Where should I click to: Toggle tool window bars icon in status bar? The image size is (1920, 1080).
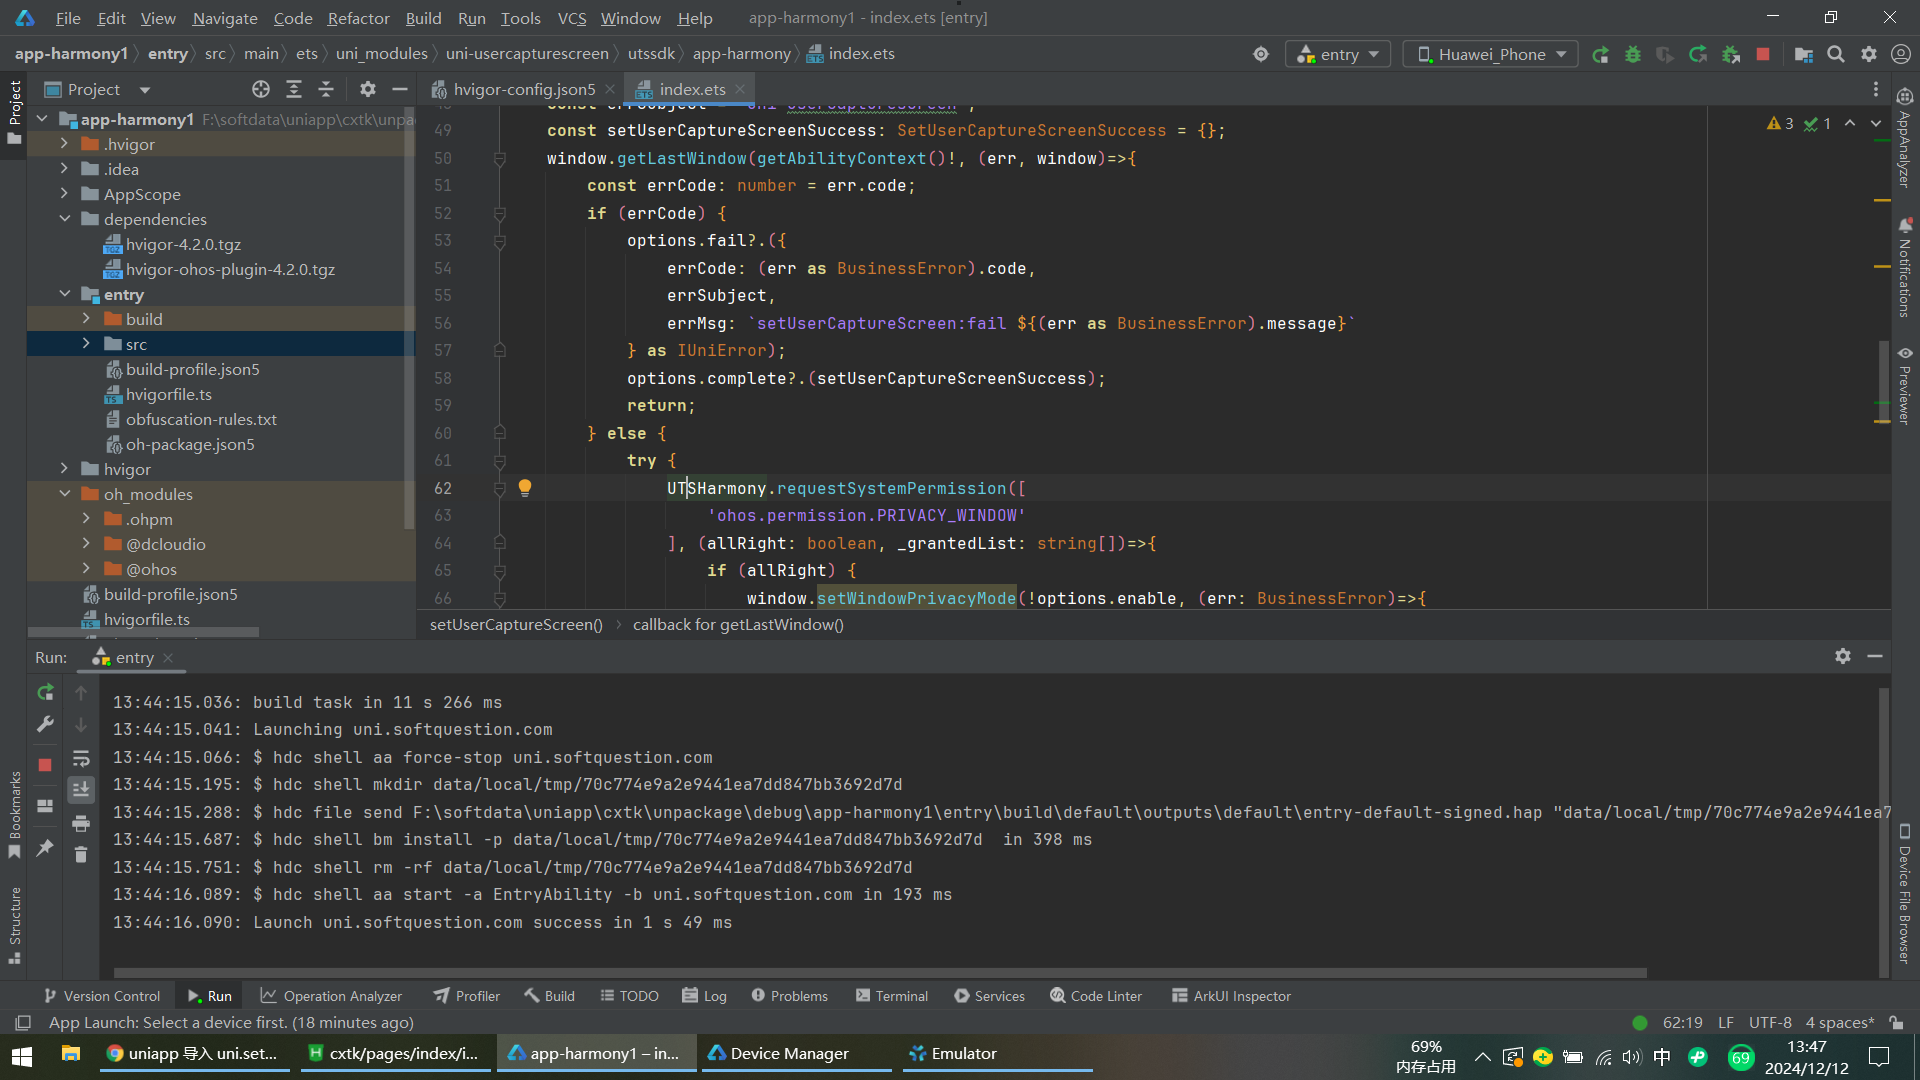tap(22, 1022)
